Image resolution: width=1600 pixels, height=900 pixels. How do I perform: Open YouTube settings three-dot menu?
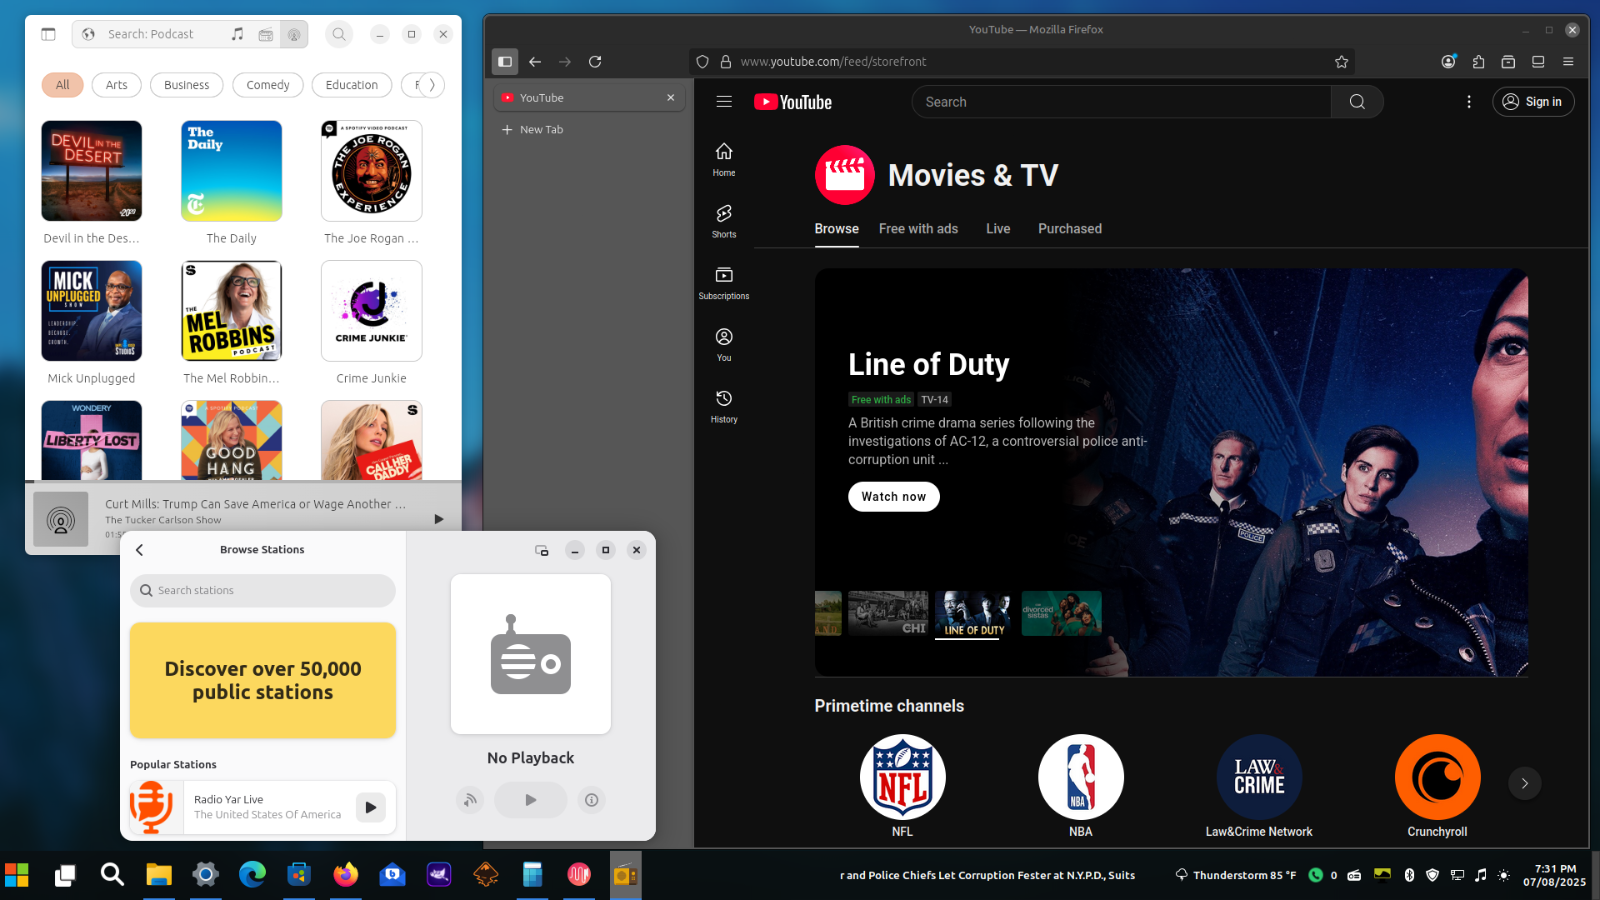click(x=1468, y=102)
